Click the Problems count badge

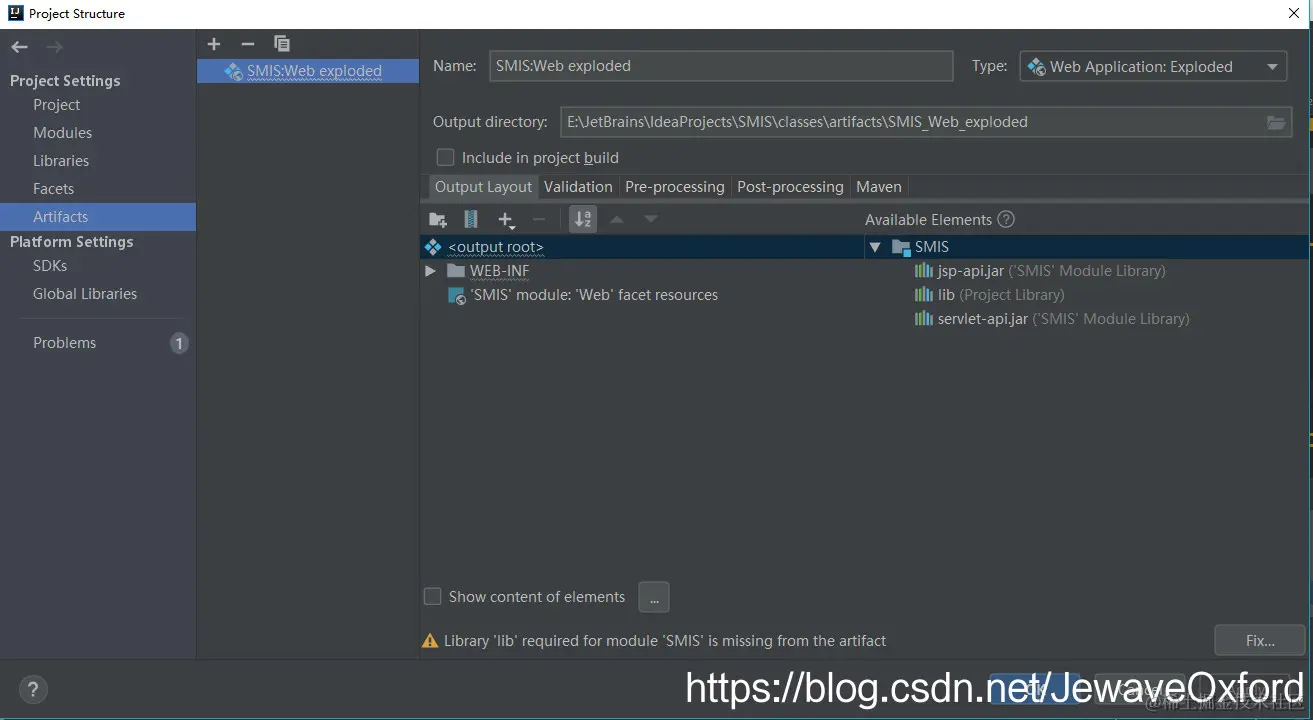click(x=179, y=343)
